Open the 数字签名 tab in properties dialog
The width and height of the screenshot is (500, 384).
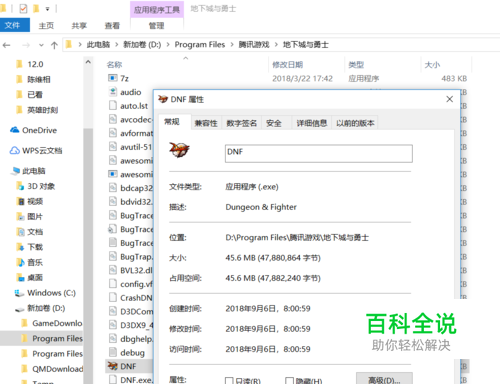pyautogui.click(x=242, y=123)
